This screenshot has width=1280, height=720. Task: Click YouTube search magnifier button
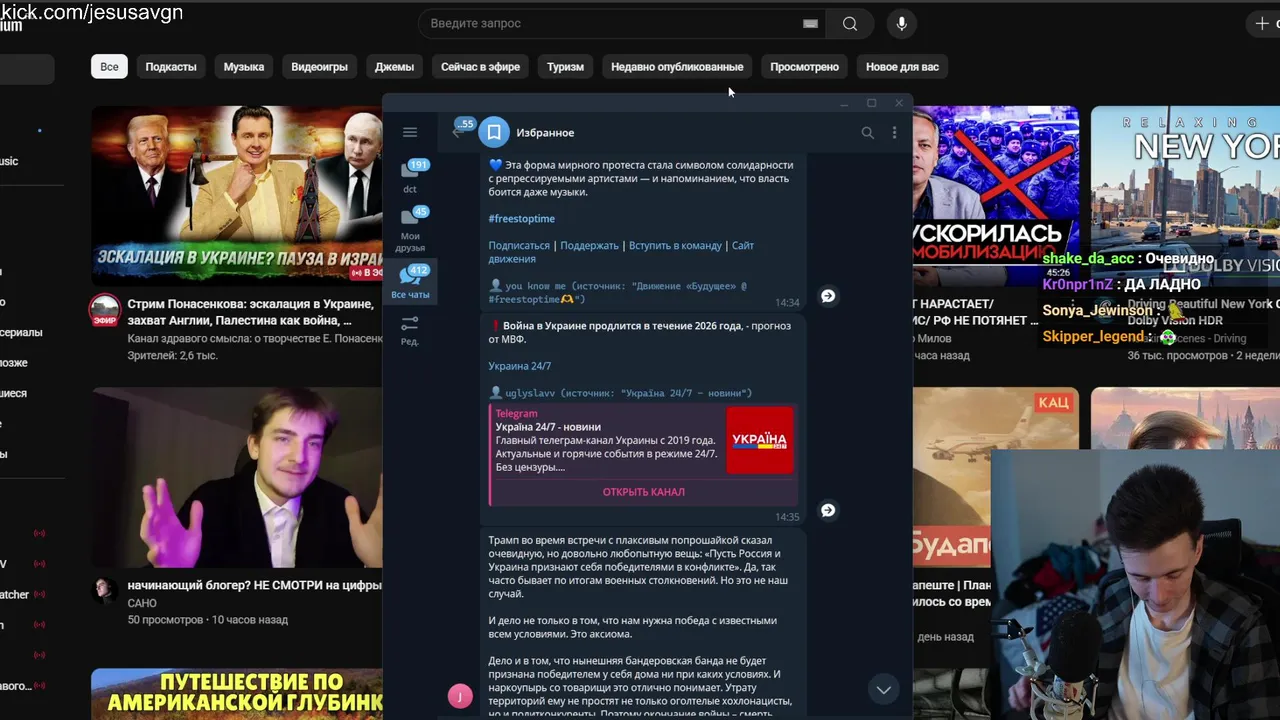pos(850,24)
